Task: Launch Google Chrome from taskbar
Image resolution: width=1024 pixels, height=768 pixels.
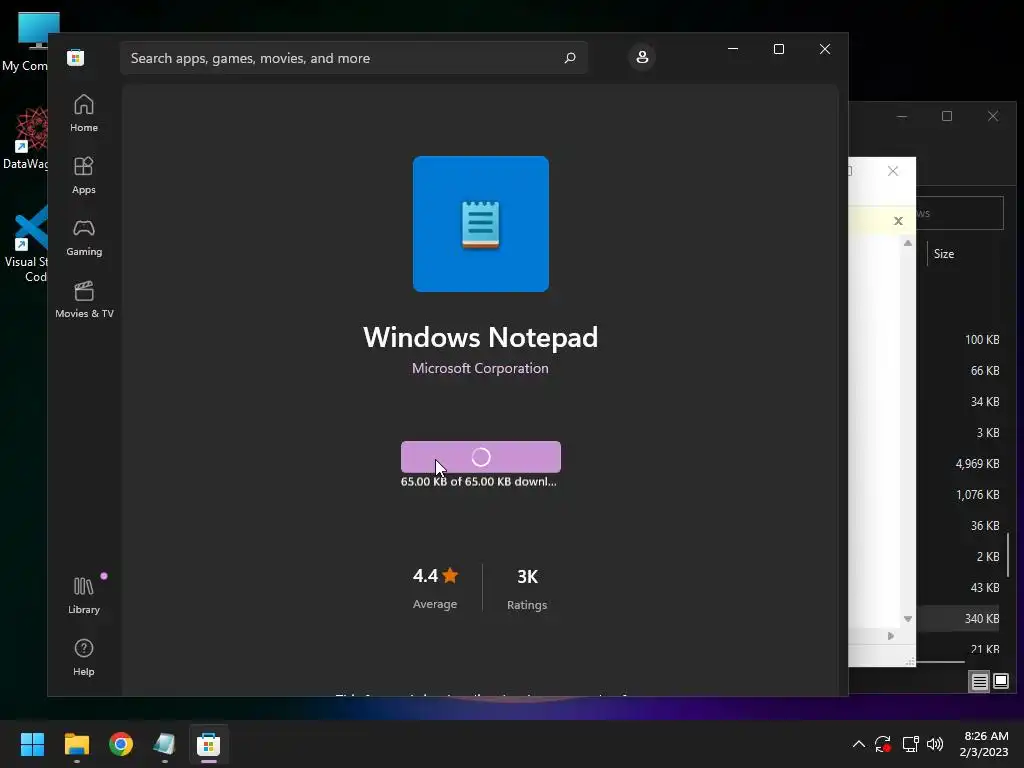Action: pyautogui.click(x=121, y=744)
